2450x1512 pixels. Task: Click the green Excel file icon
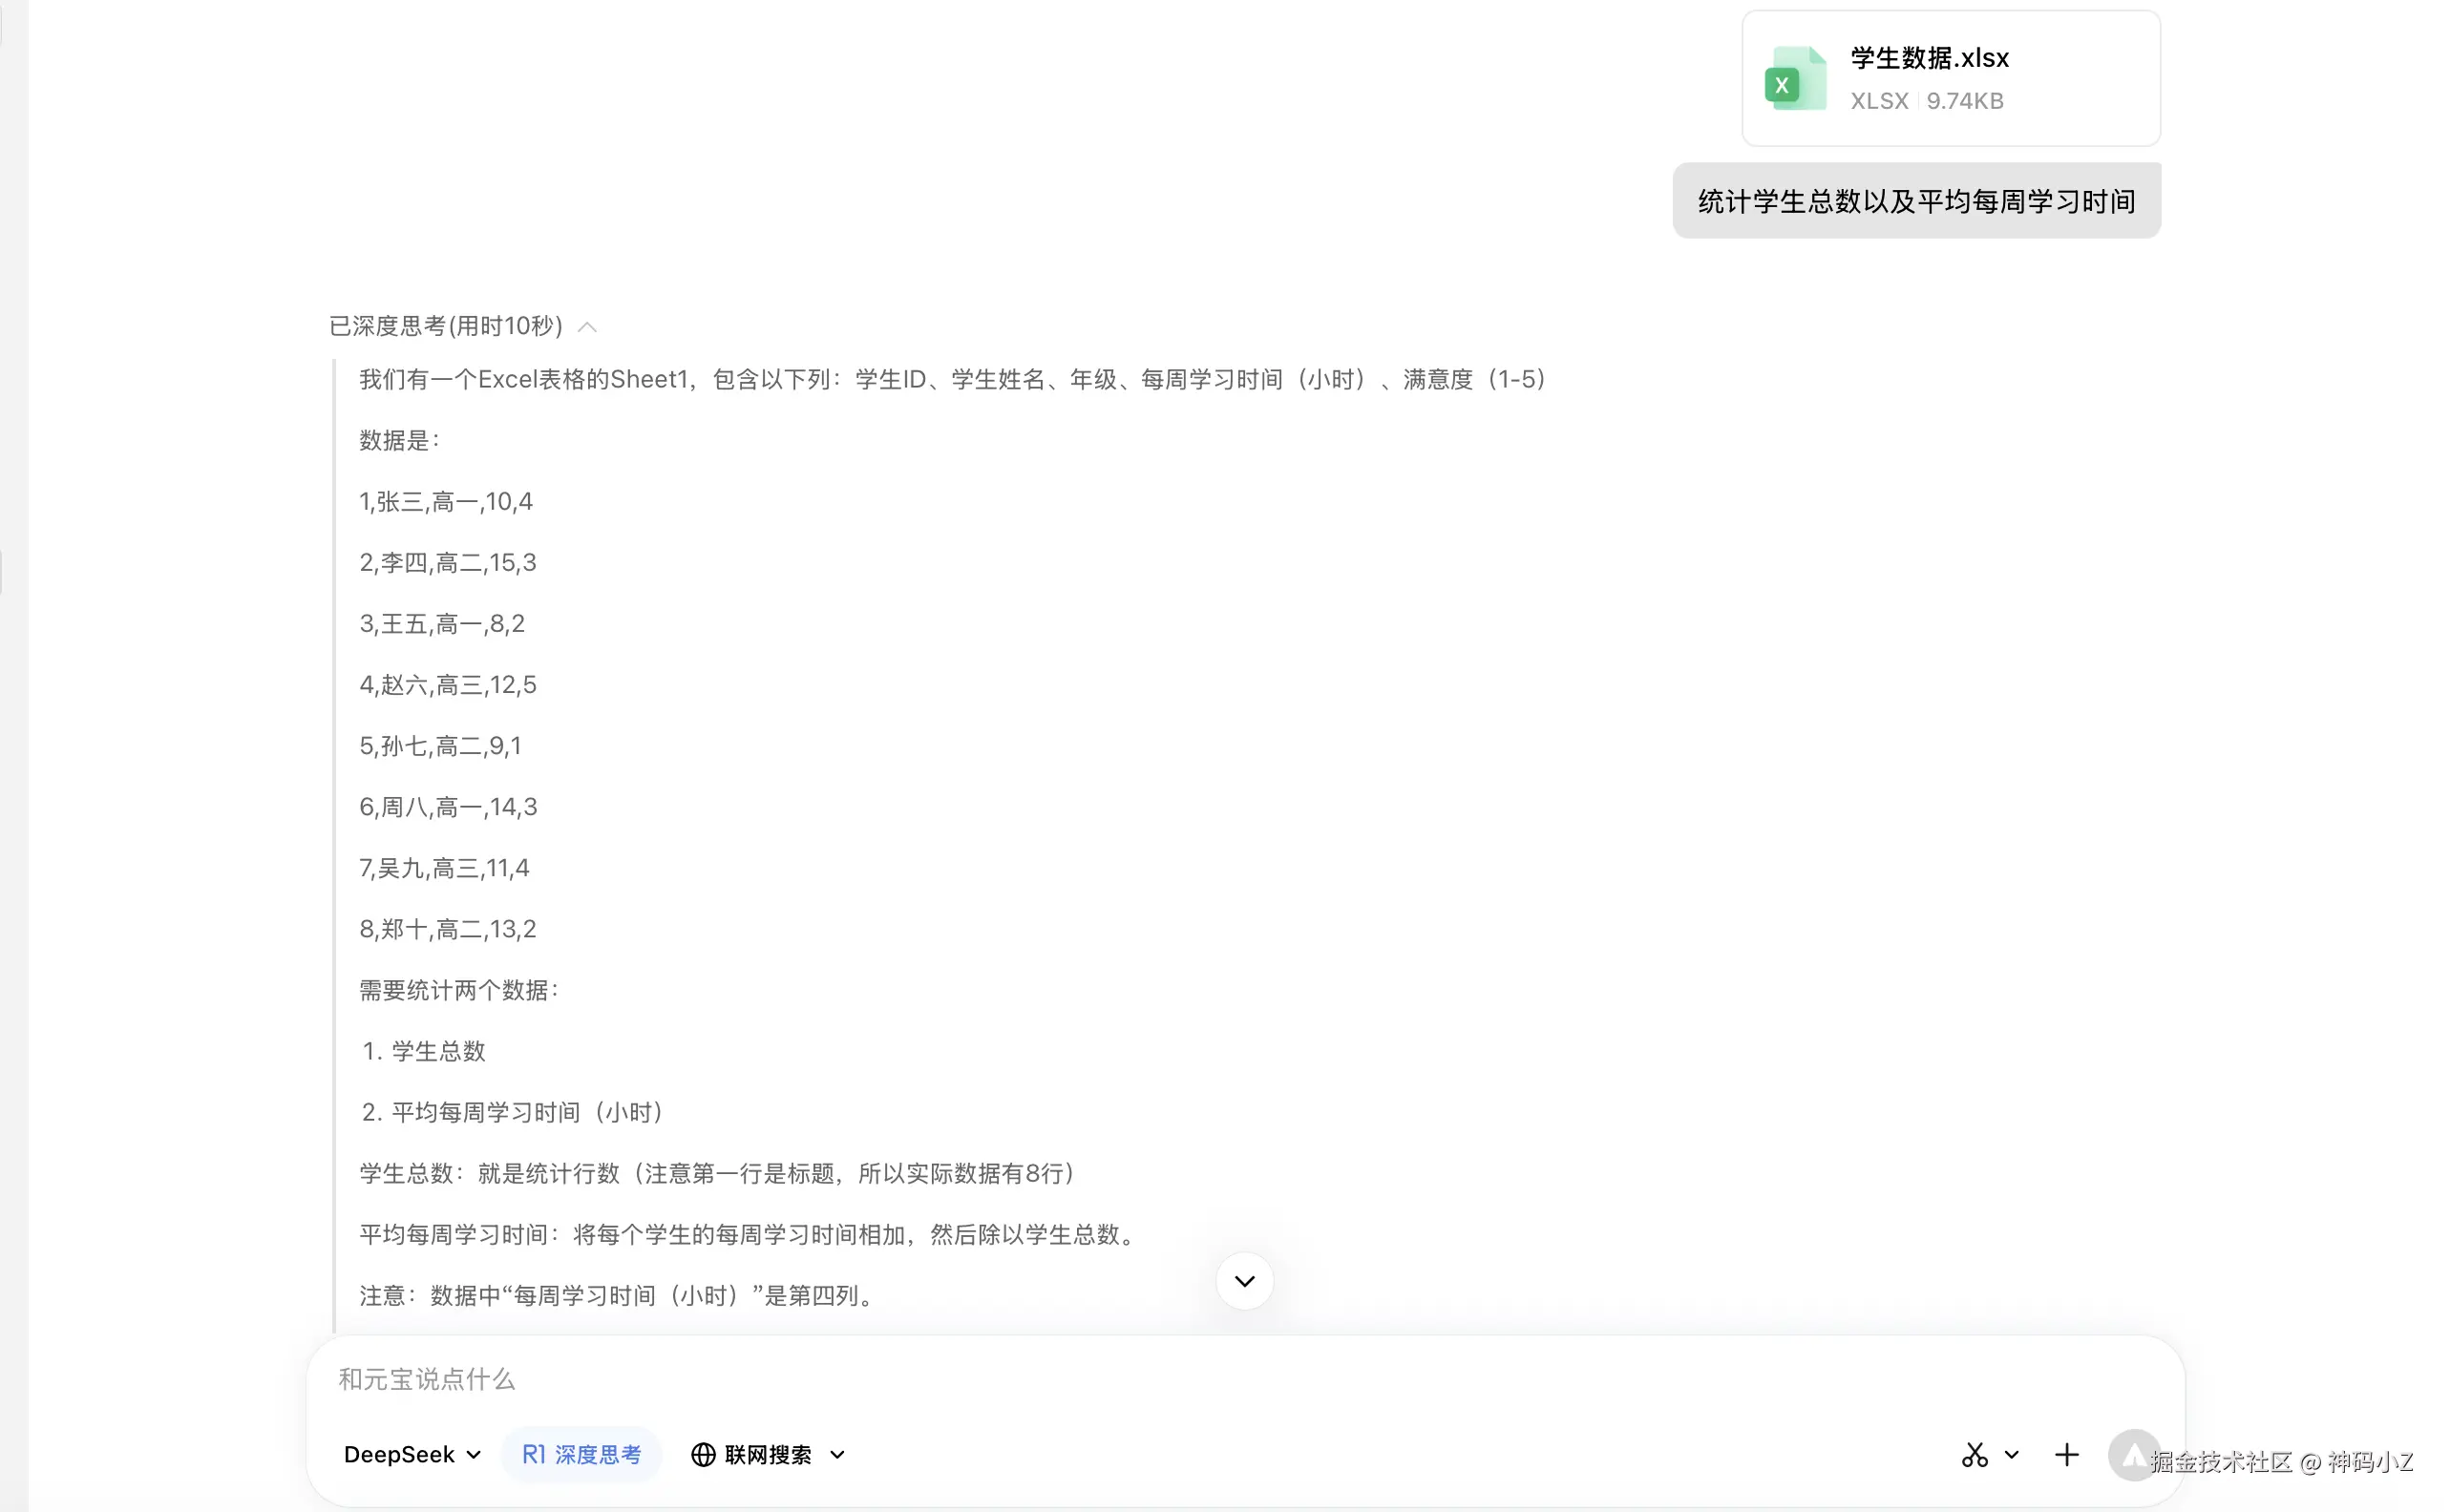(x=1794, y=79)
